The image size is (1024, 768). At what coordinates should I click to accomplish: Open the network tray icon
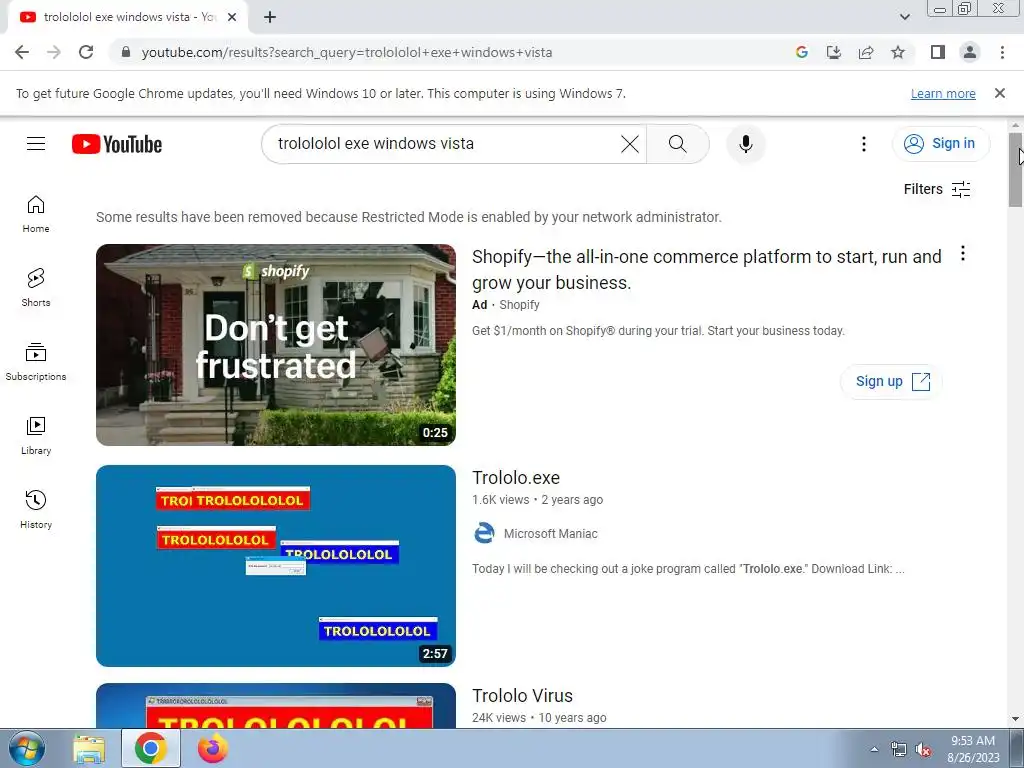click(899, 750)
